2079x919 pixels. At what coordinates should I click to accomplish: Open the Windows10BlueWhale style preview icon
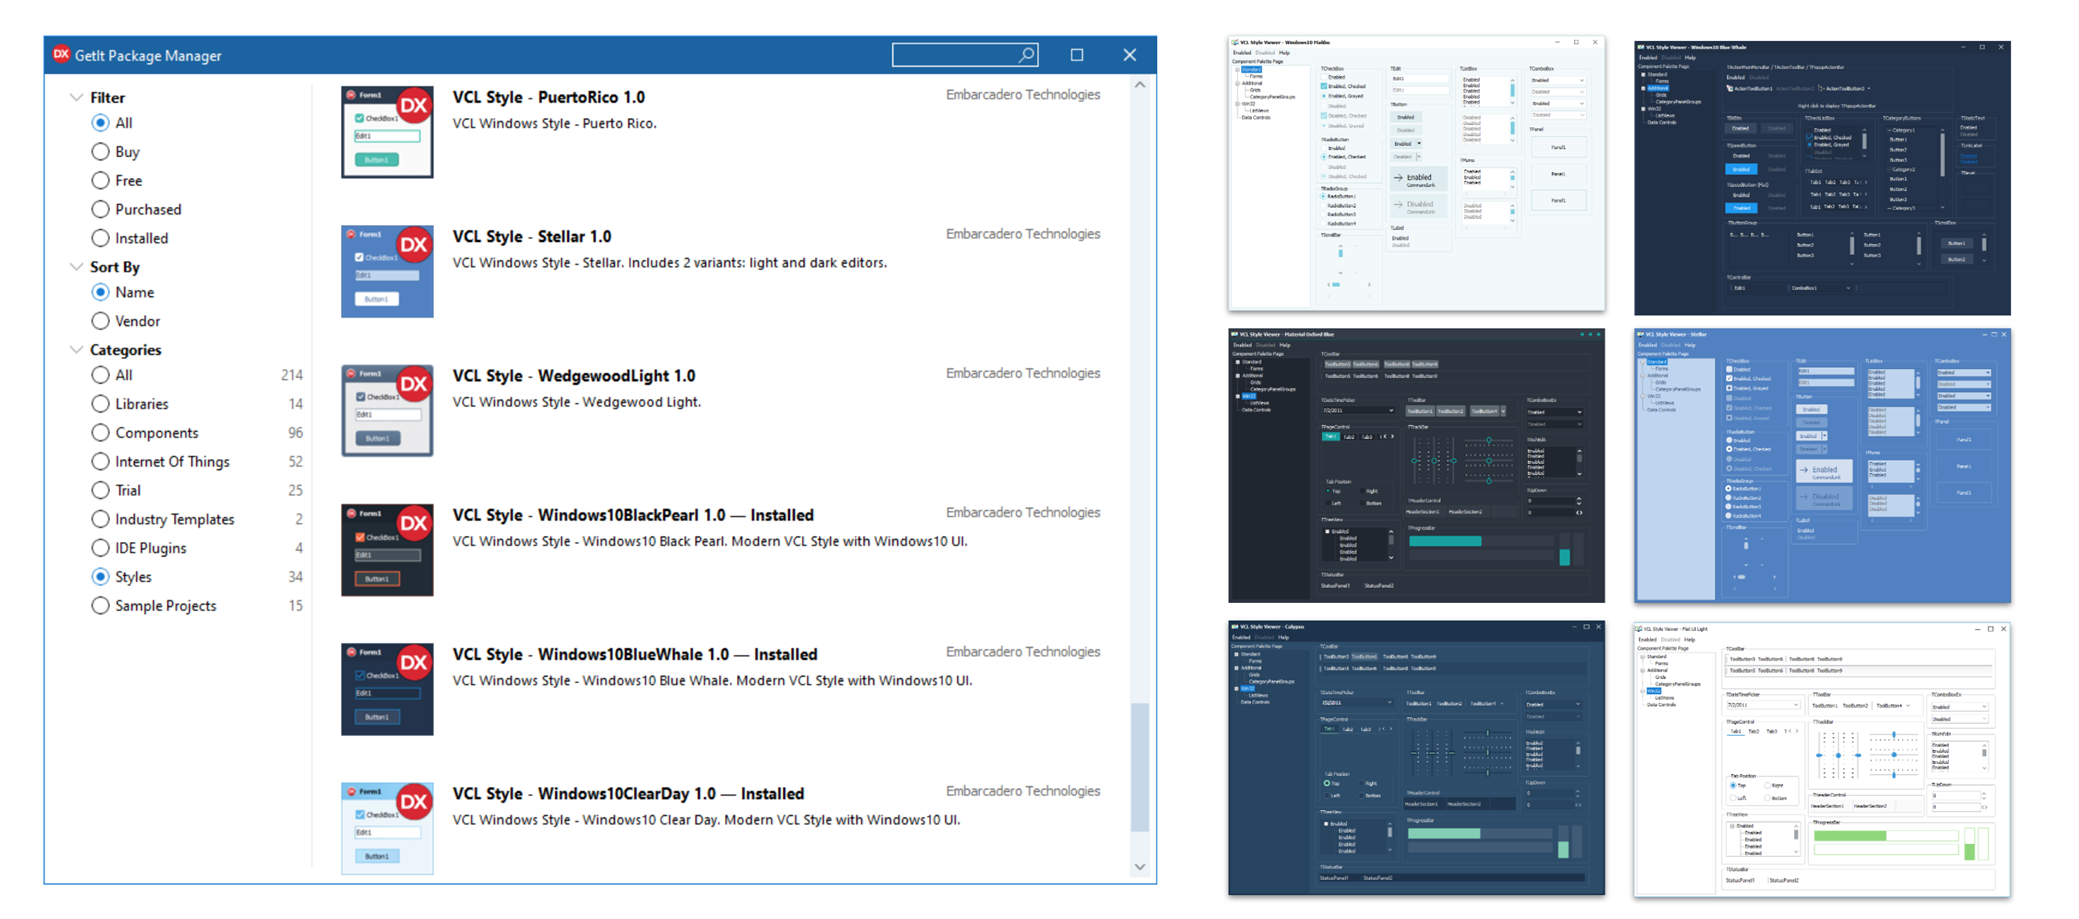click(387, 689)
